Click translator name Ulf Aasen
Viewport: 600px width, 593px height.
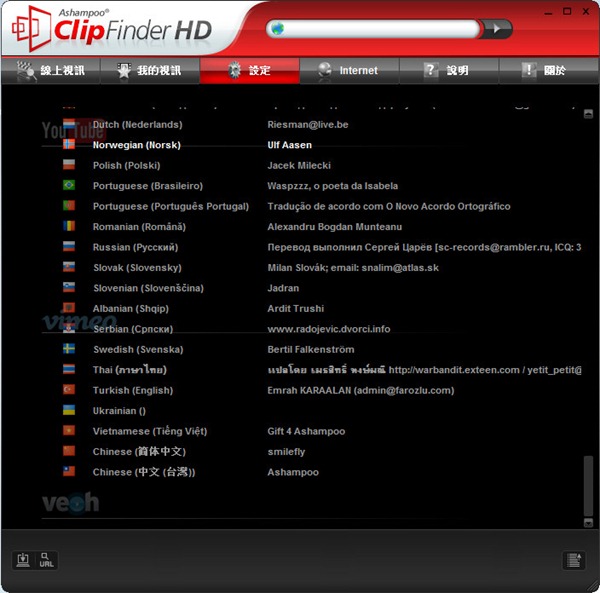[x=289, y=145]
